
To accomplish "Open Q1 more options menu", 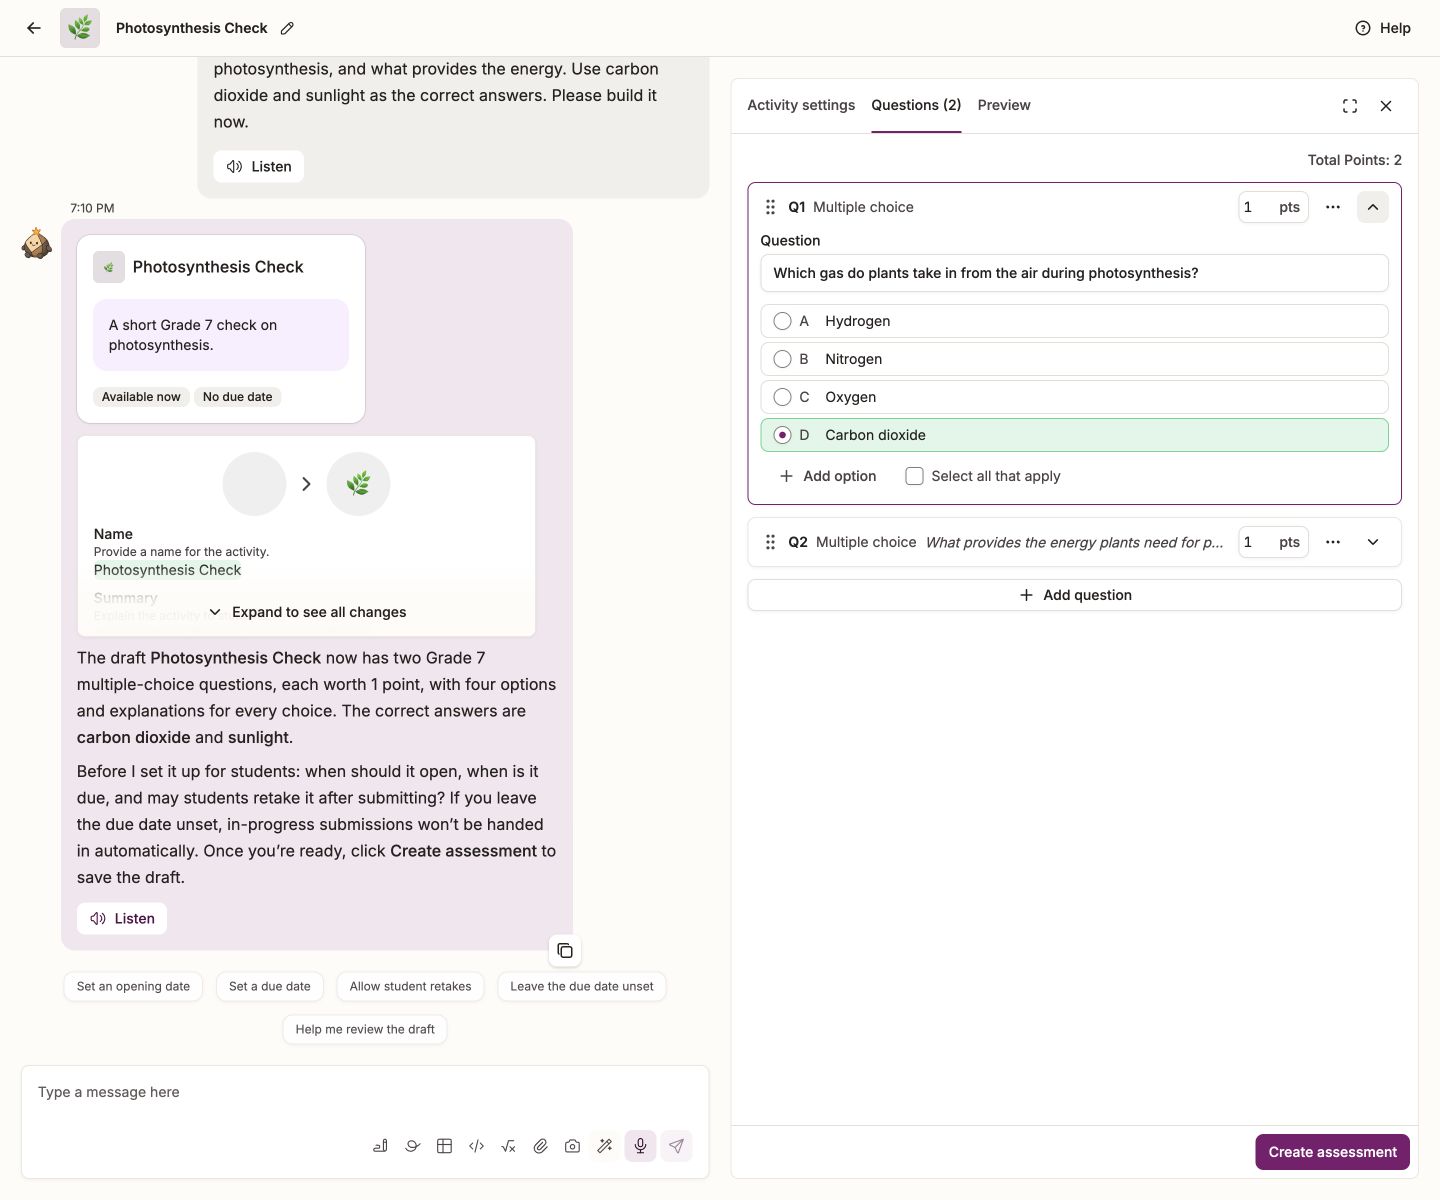I will pyautogui.click(x=1333, y=207).
